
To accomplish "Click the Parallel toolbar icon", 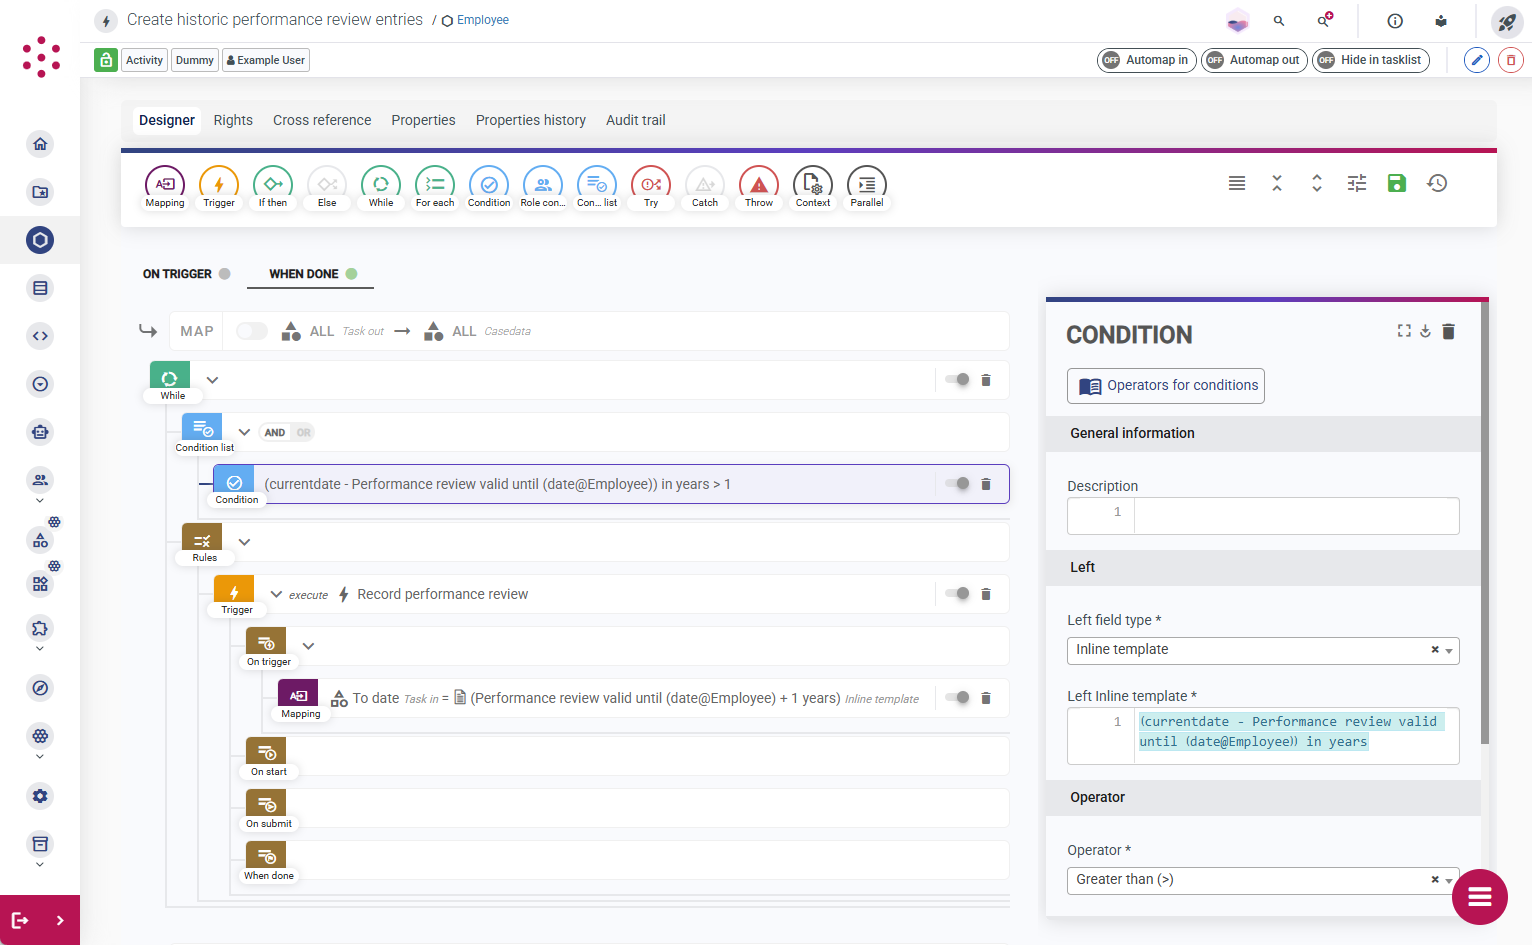I will click(867, 186).
